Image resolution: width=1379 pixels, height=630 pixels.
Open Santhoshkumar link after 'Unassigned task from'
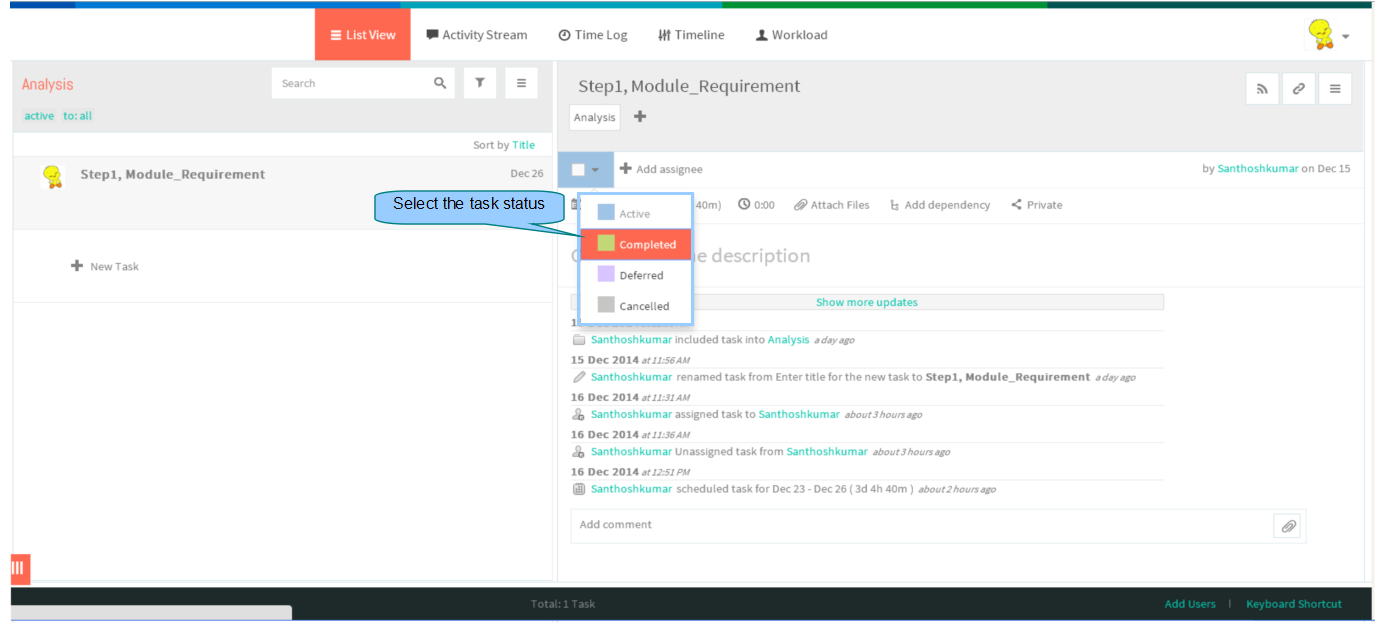tap(827, 451)
